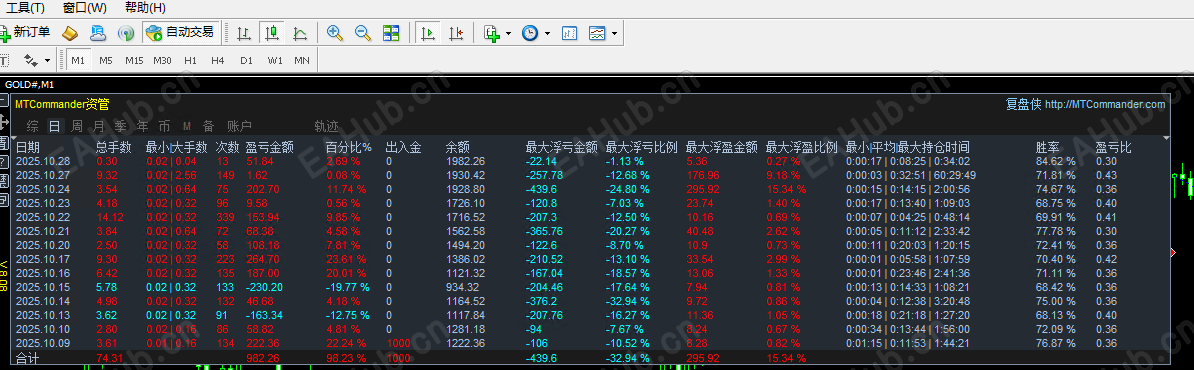Click the 最大浮亏金额 column header

561,147
